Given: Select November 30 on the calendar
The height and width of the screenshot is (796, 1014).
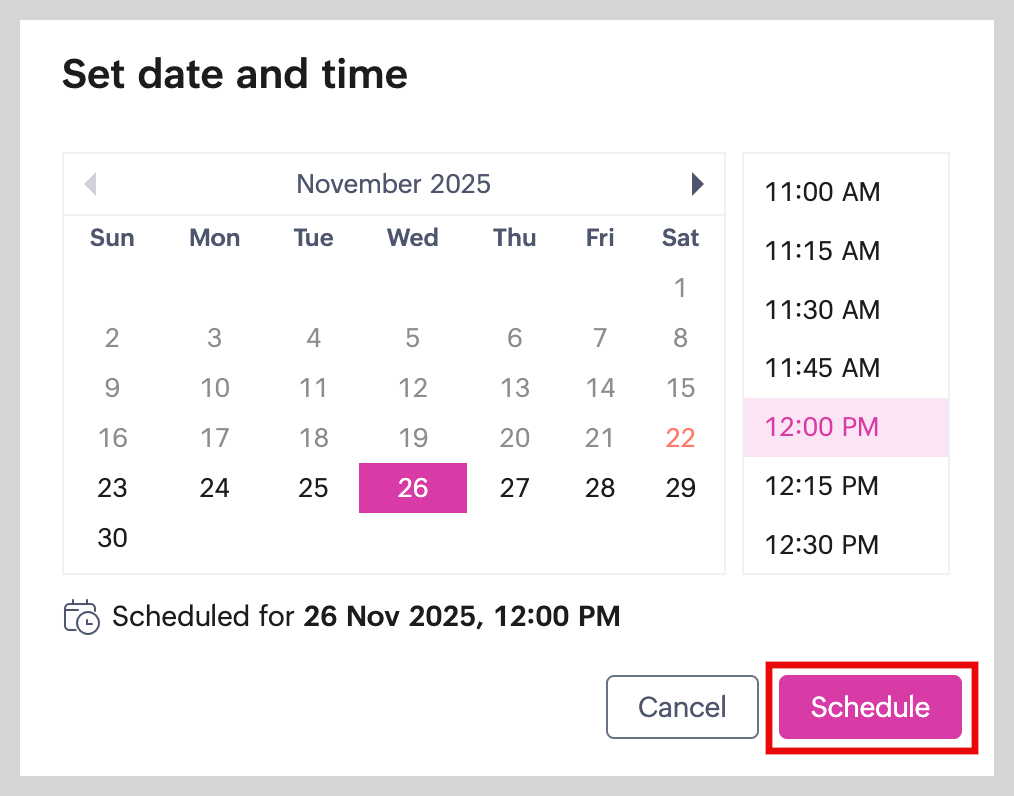Looking at the screenshot, I should click(x=113, y=538).
